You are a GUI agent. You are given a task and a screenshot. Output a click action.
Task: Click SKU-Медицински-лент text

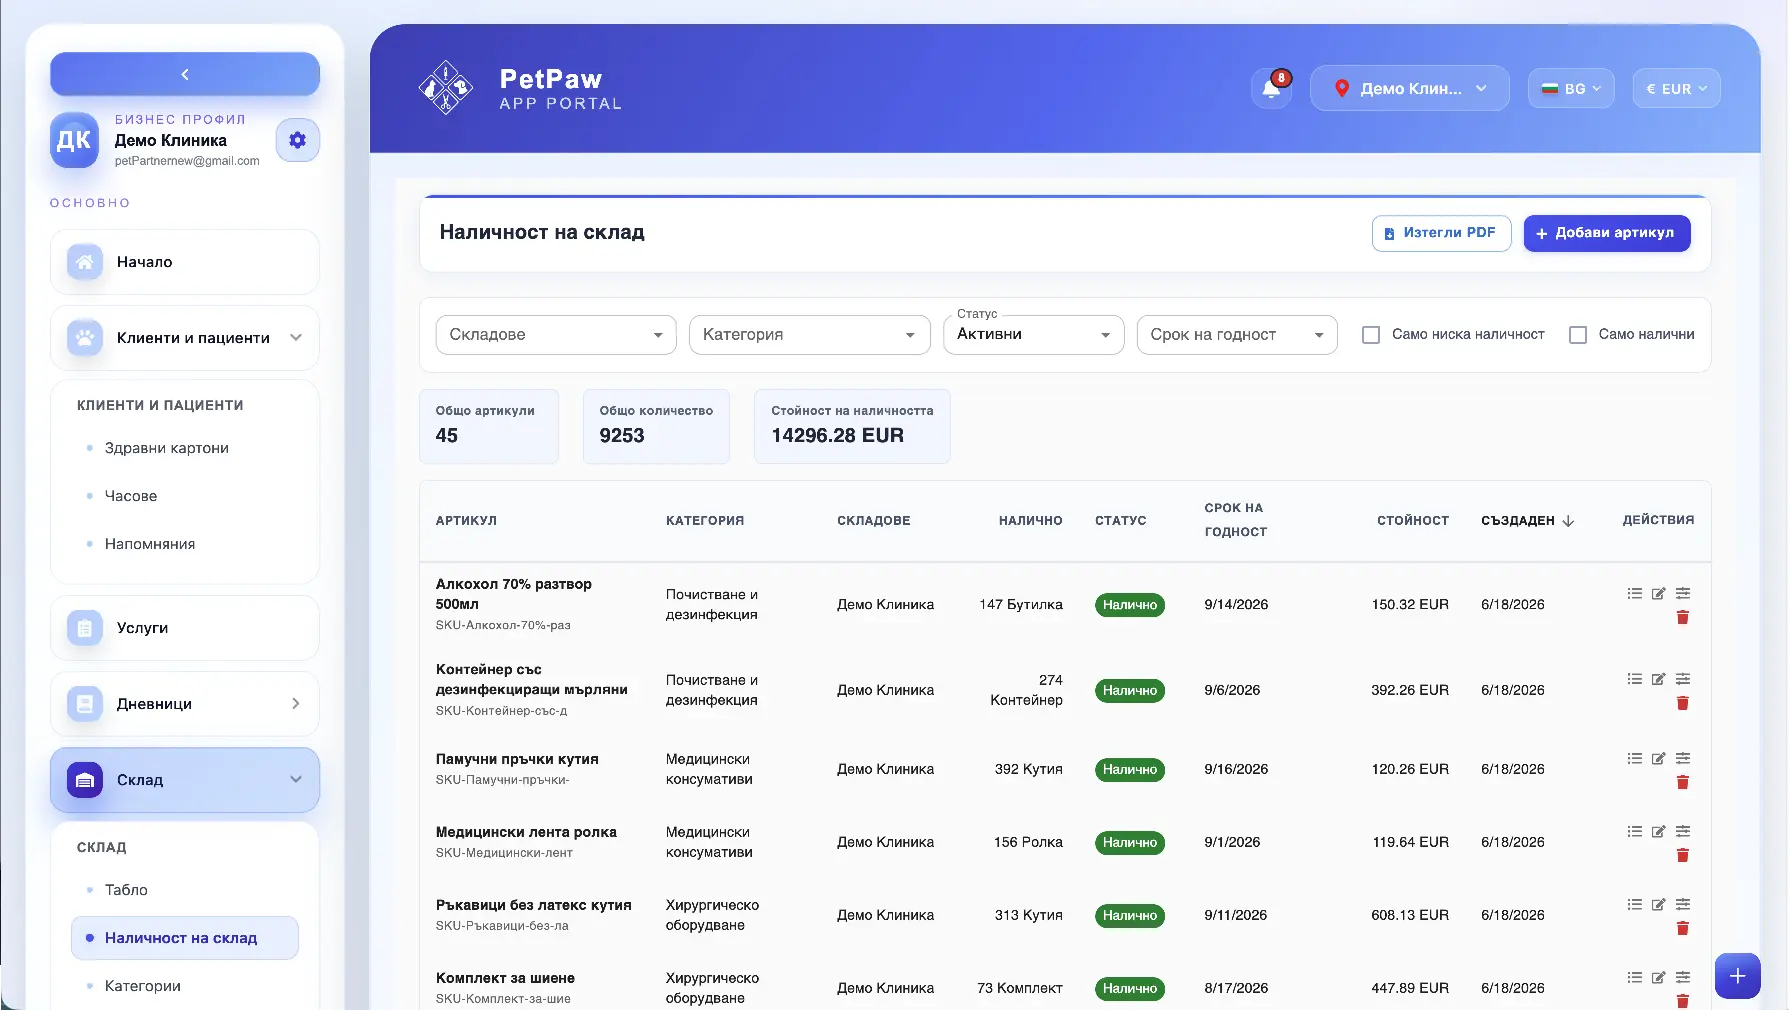click(x=504, y=853)
